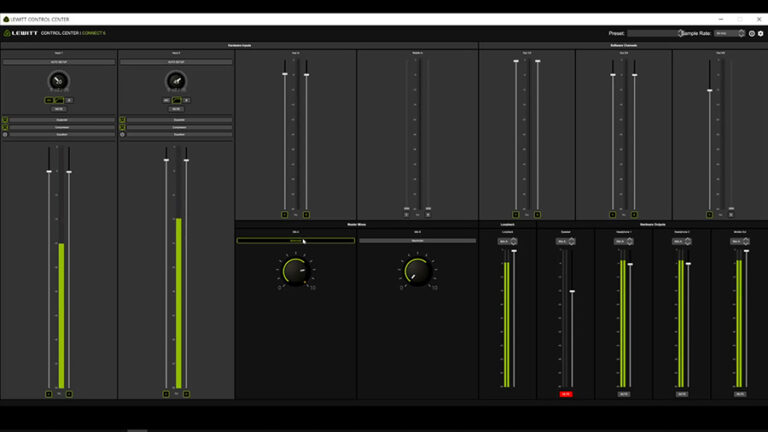Open the Mobile Out mix source dropdown
768x432 pixels.
coord(740,241)
